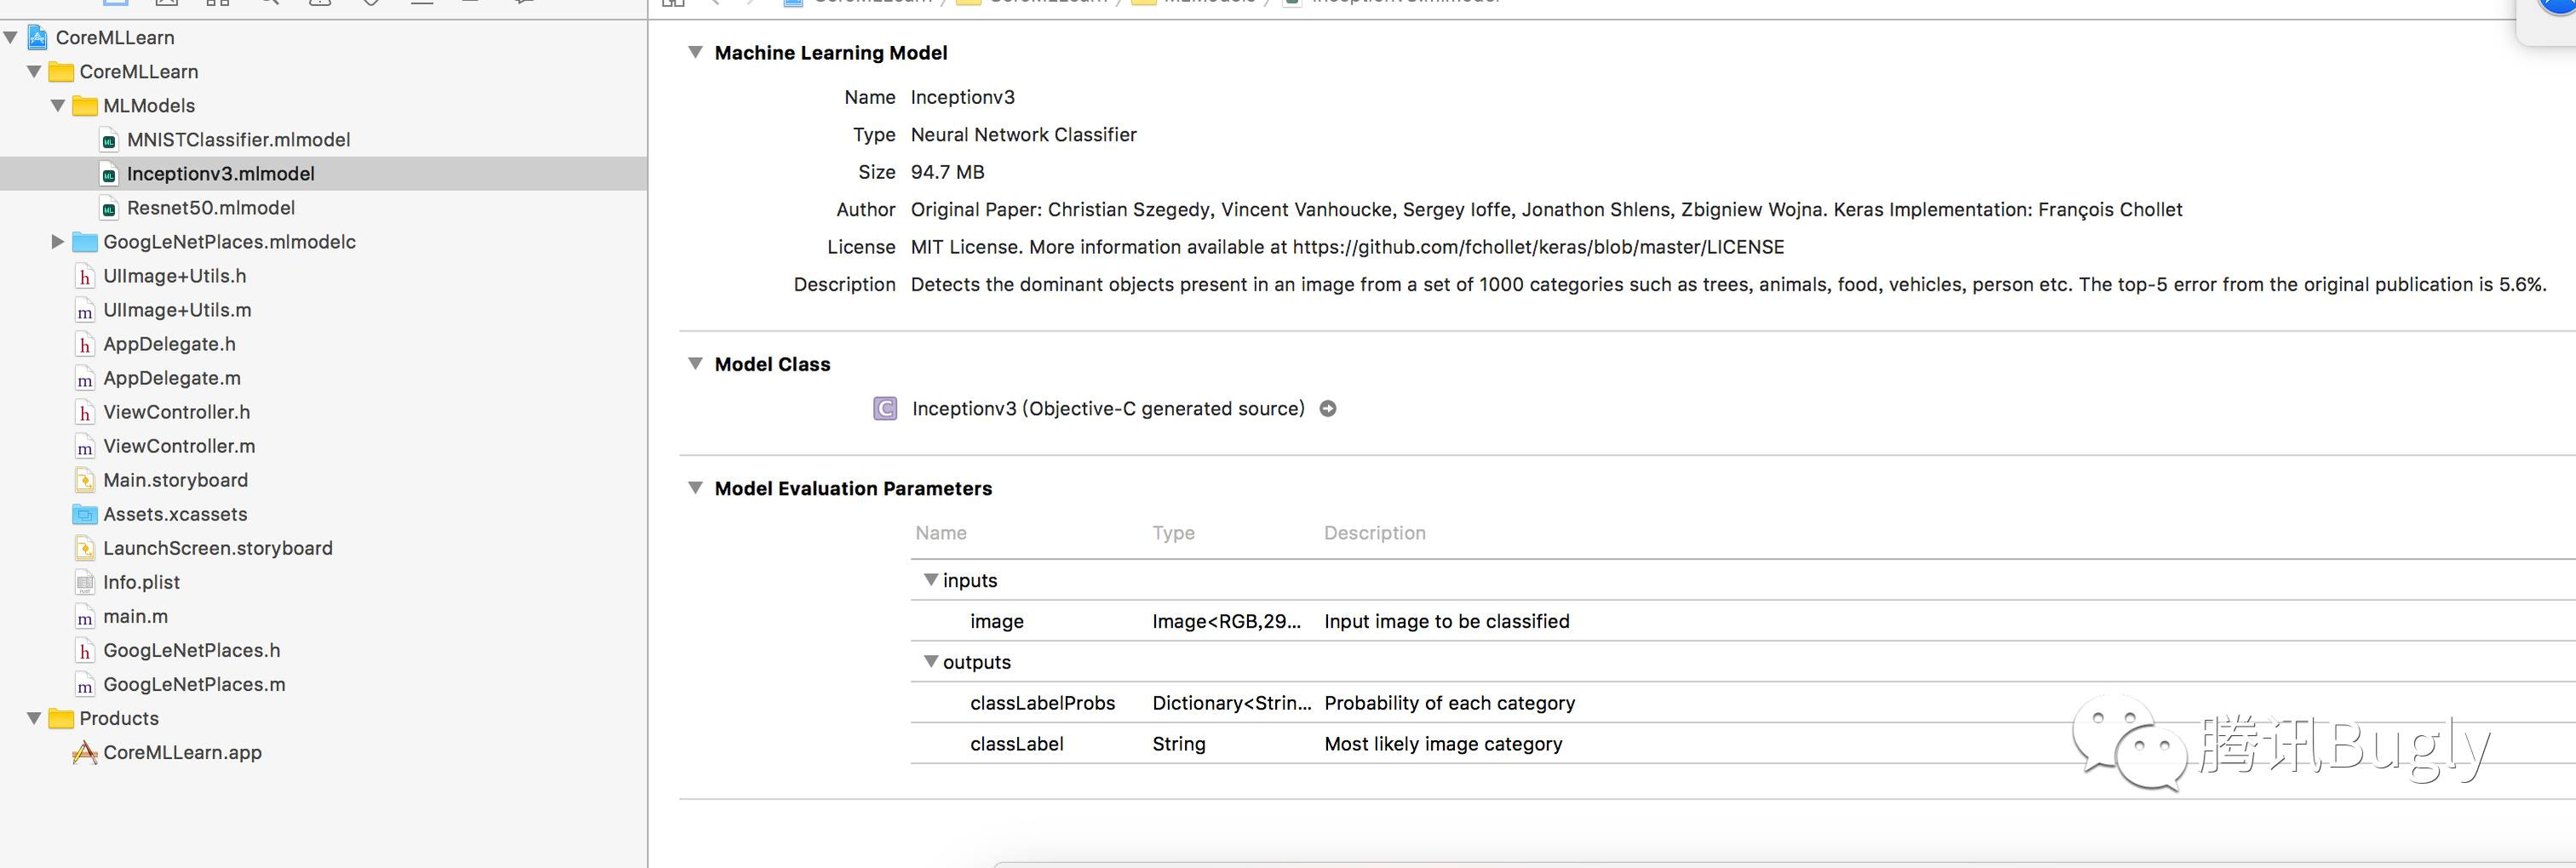Click the Resnet50.mlmodel file icon
The image size is (2576, 868).
[x=109, y=209]
